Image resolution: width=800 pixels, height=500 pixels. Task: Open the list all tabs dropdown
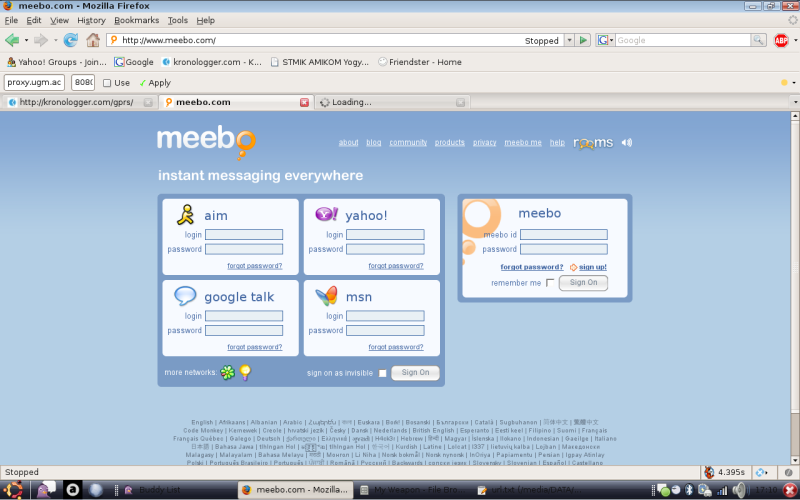click(x=795, y=102)
